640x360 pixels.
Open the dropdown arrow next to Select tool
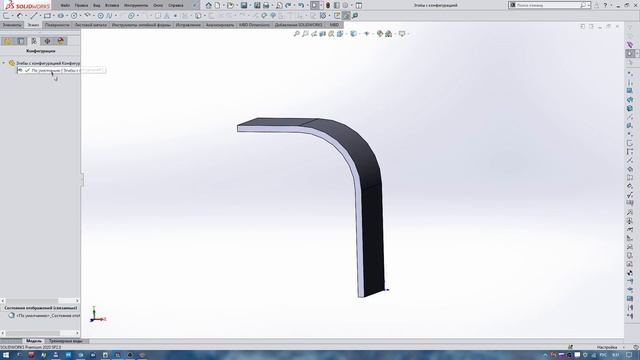tap(321, 5)
